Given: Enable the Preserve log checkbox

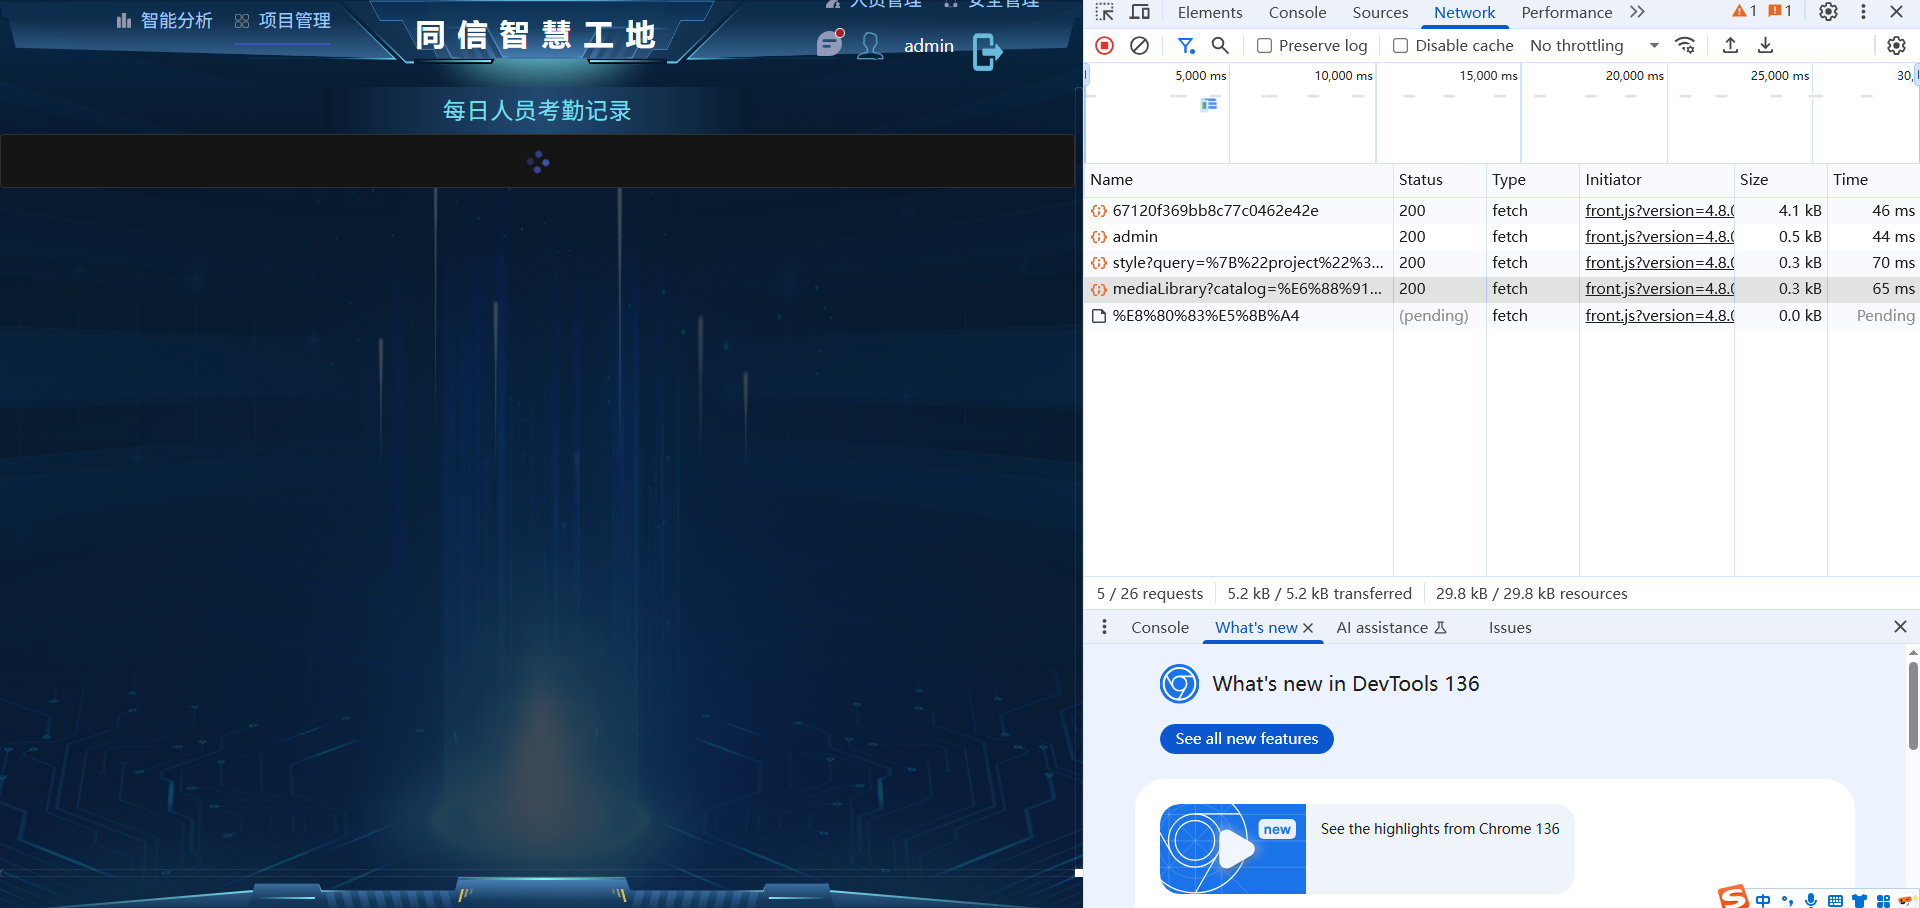Looking at the screenshot, I should point(1264,46).
